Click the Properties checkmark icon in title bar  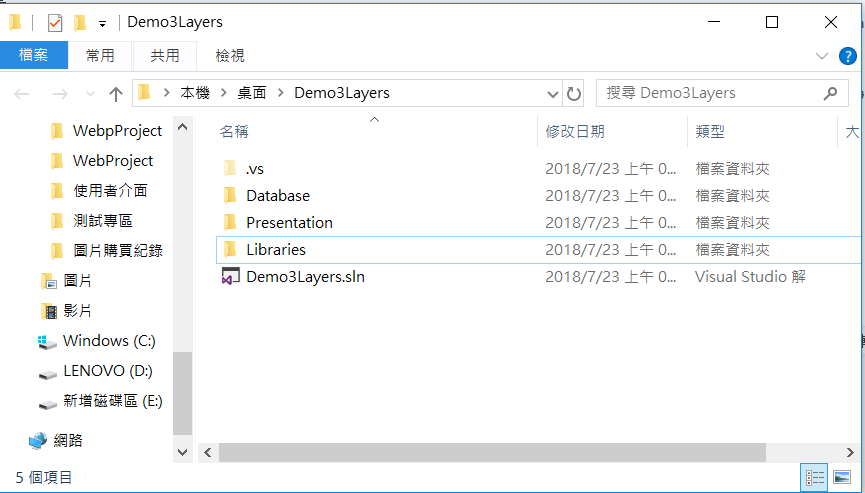(x=55, y=22)
